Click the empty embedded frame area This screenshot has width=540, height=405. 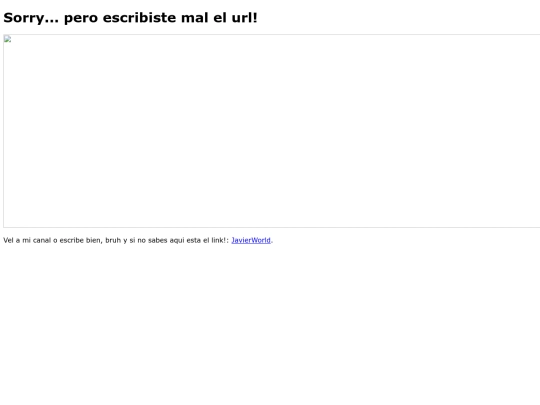(272, 131)
